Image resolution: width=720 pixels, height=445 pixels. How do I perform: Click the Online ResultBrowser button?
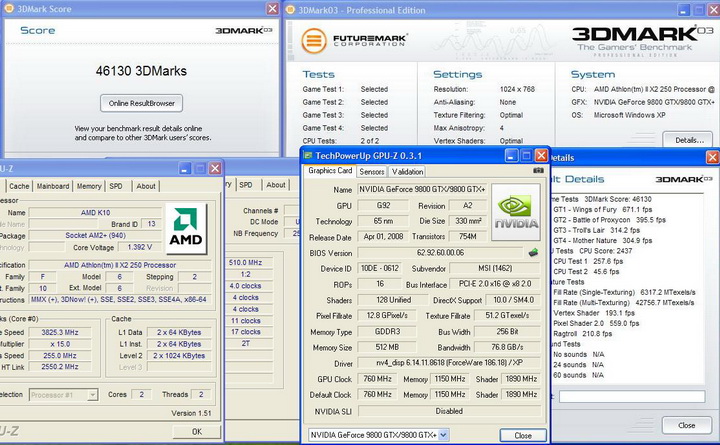[141, 103]
